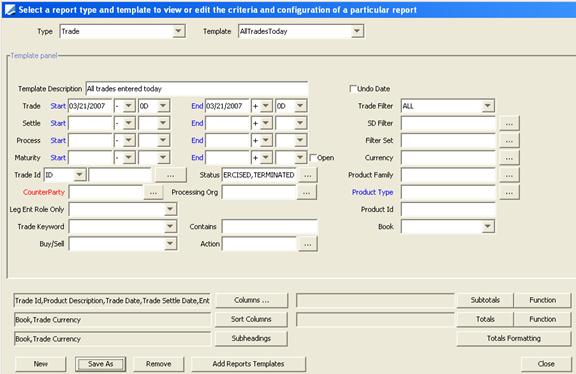The width and height of the screenshot is (576, 374).
Task: Click the Save As button
Action: coord(101,364)
